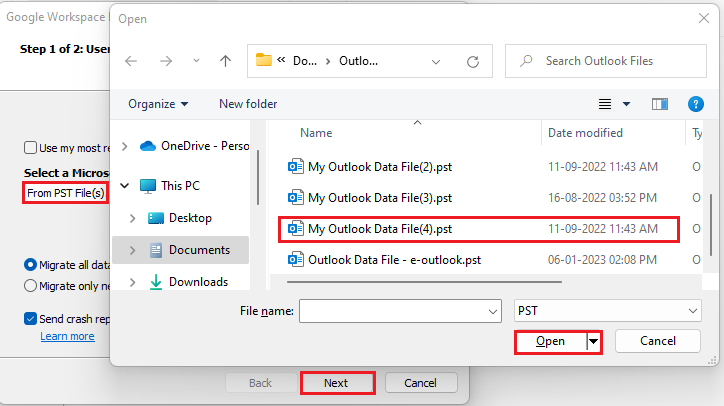Image resolution: width=724 pixels, height=406 pixels.
Task: Click the forward navigation arrow
Action: tap(166, 61)
